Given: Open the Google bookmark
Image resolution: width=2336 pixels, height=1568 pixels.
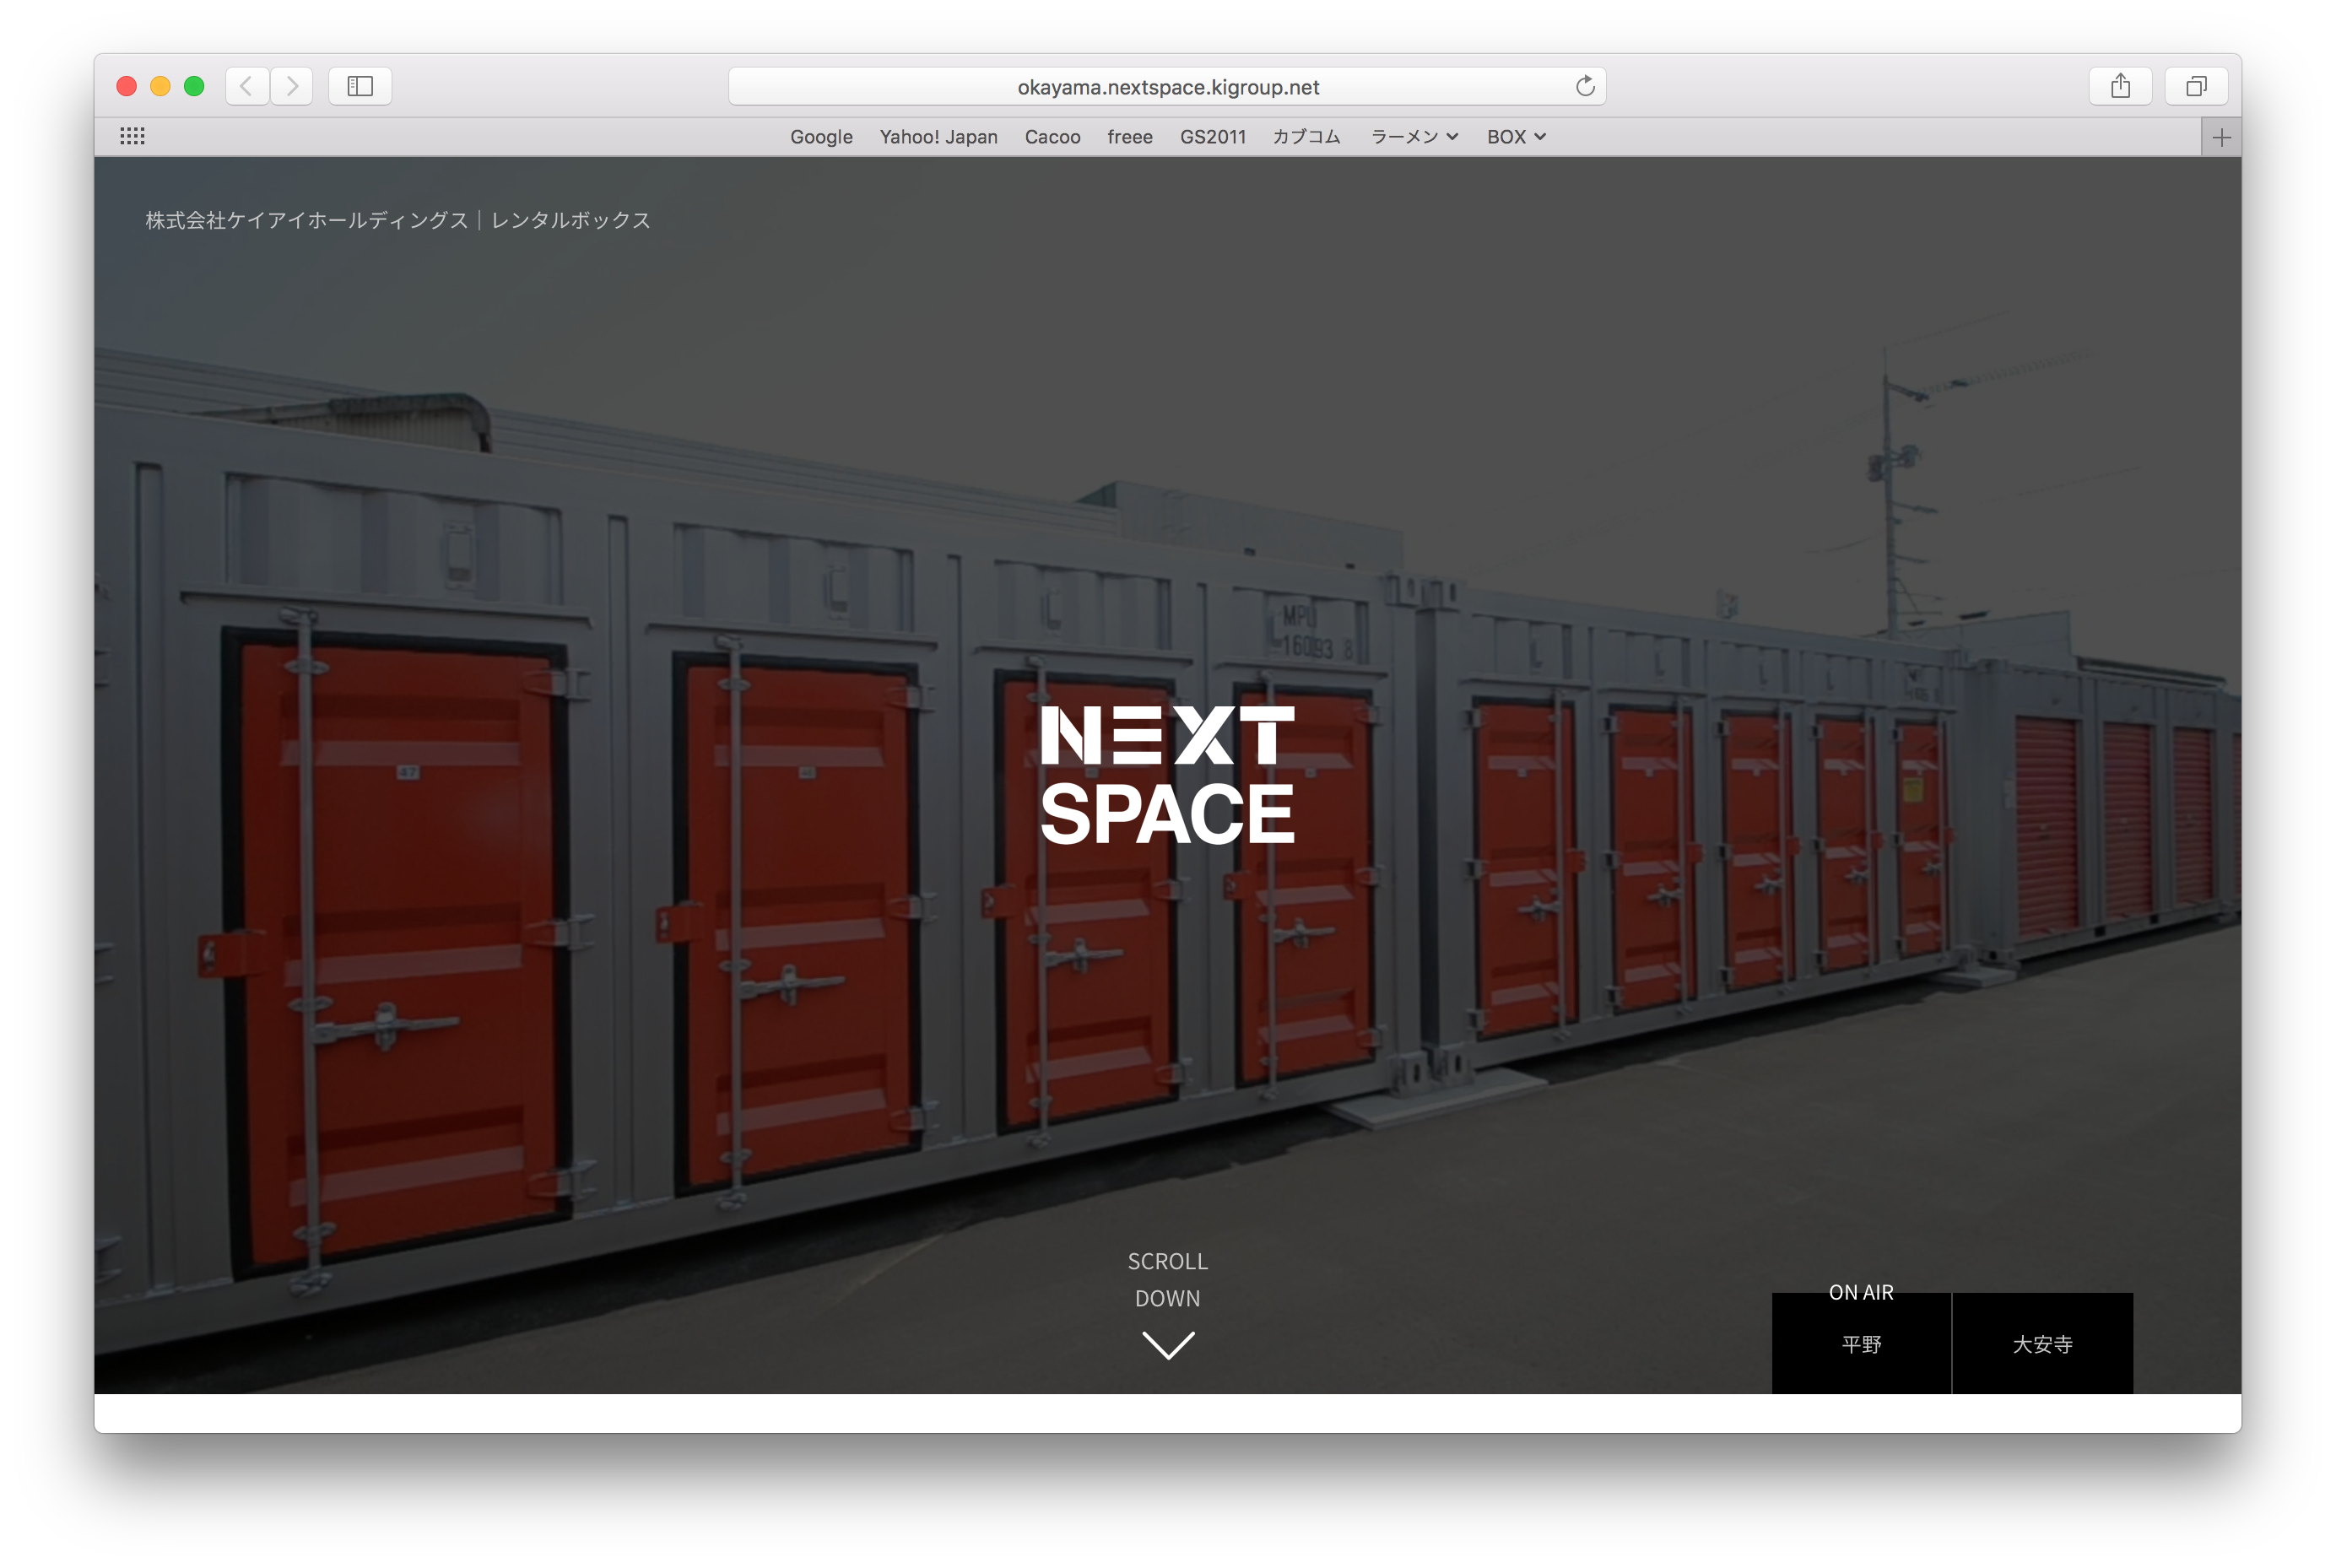Looking at the screenshot, I should [821, 137].
